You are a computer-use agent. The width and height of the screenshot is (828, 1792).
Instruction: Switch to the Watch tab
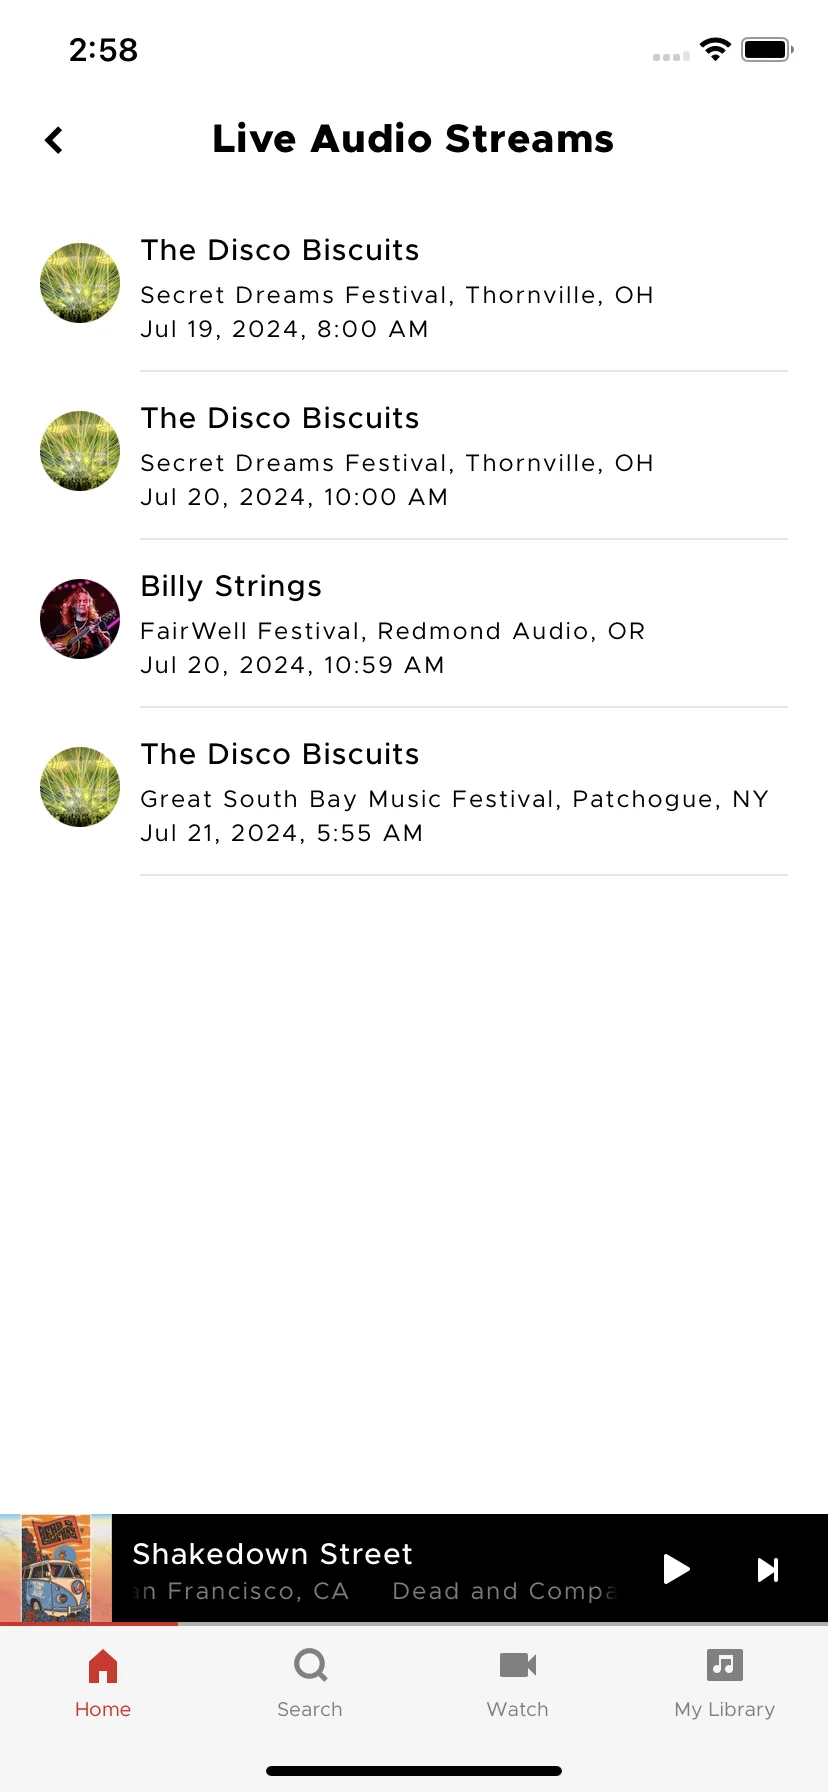coord(518,1684)
